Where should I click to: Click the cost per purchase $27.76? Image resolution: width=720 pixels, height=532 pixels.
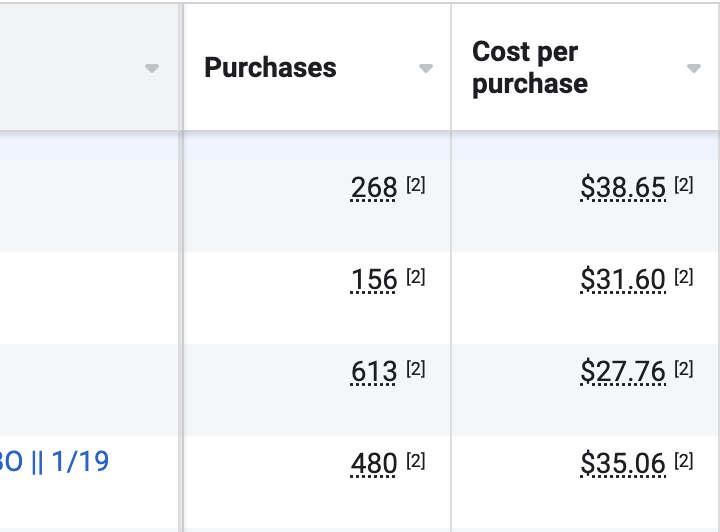tap(623, 371)
